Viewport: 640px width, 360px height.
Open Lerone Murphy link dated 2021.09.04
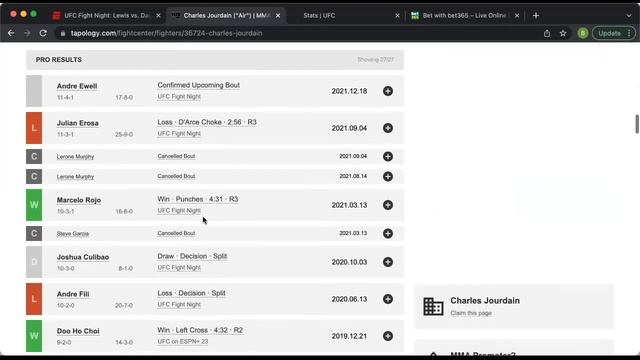[75, 156]
